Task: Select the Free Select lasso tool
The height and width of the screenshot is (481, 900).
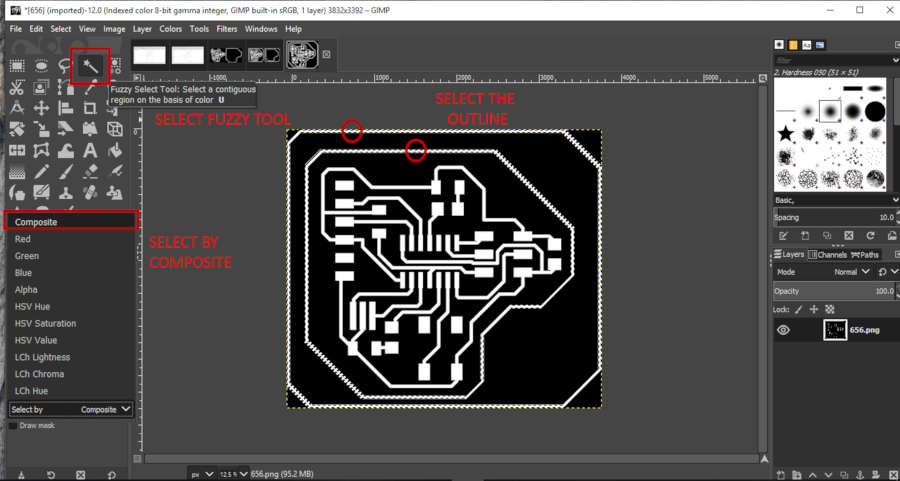Action: tap(65, 66)
